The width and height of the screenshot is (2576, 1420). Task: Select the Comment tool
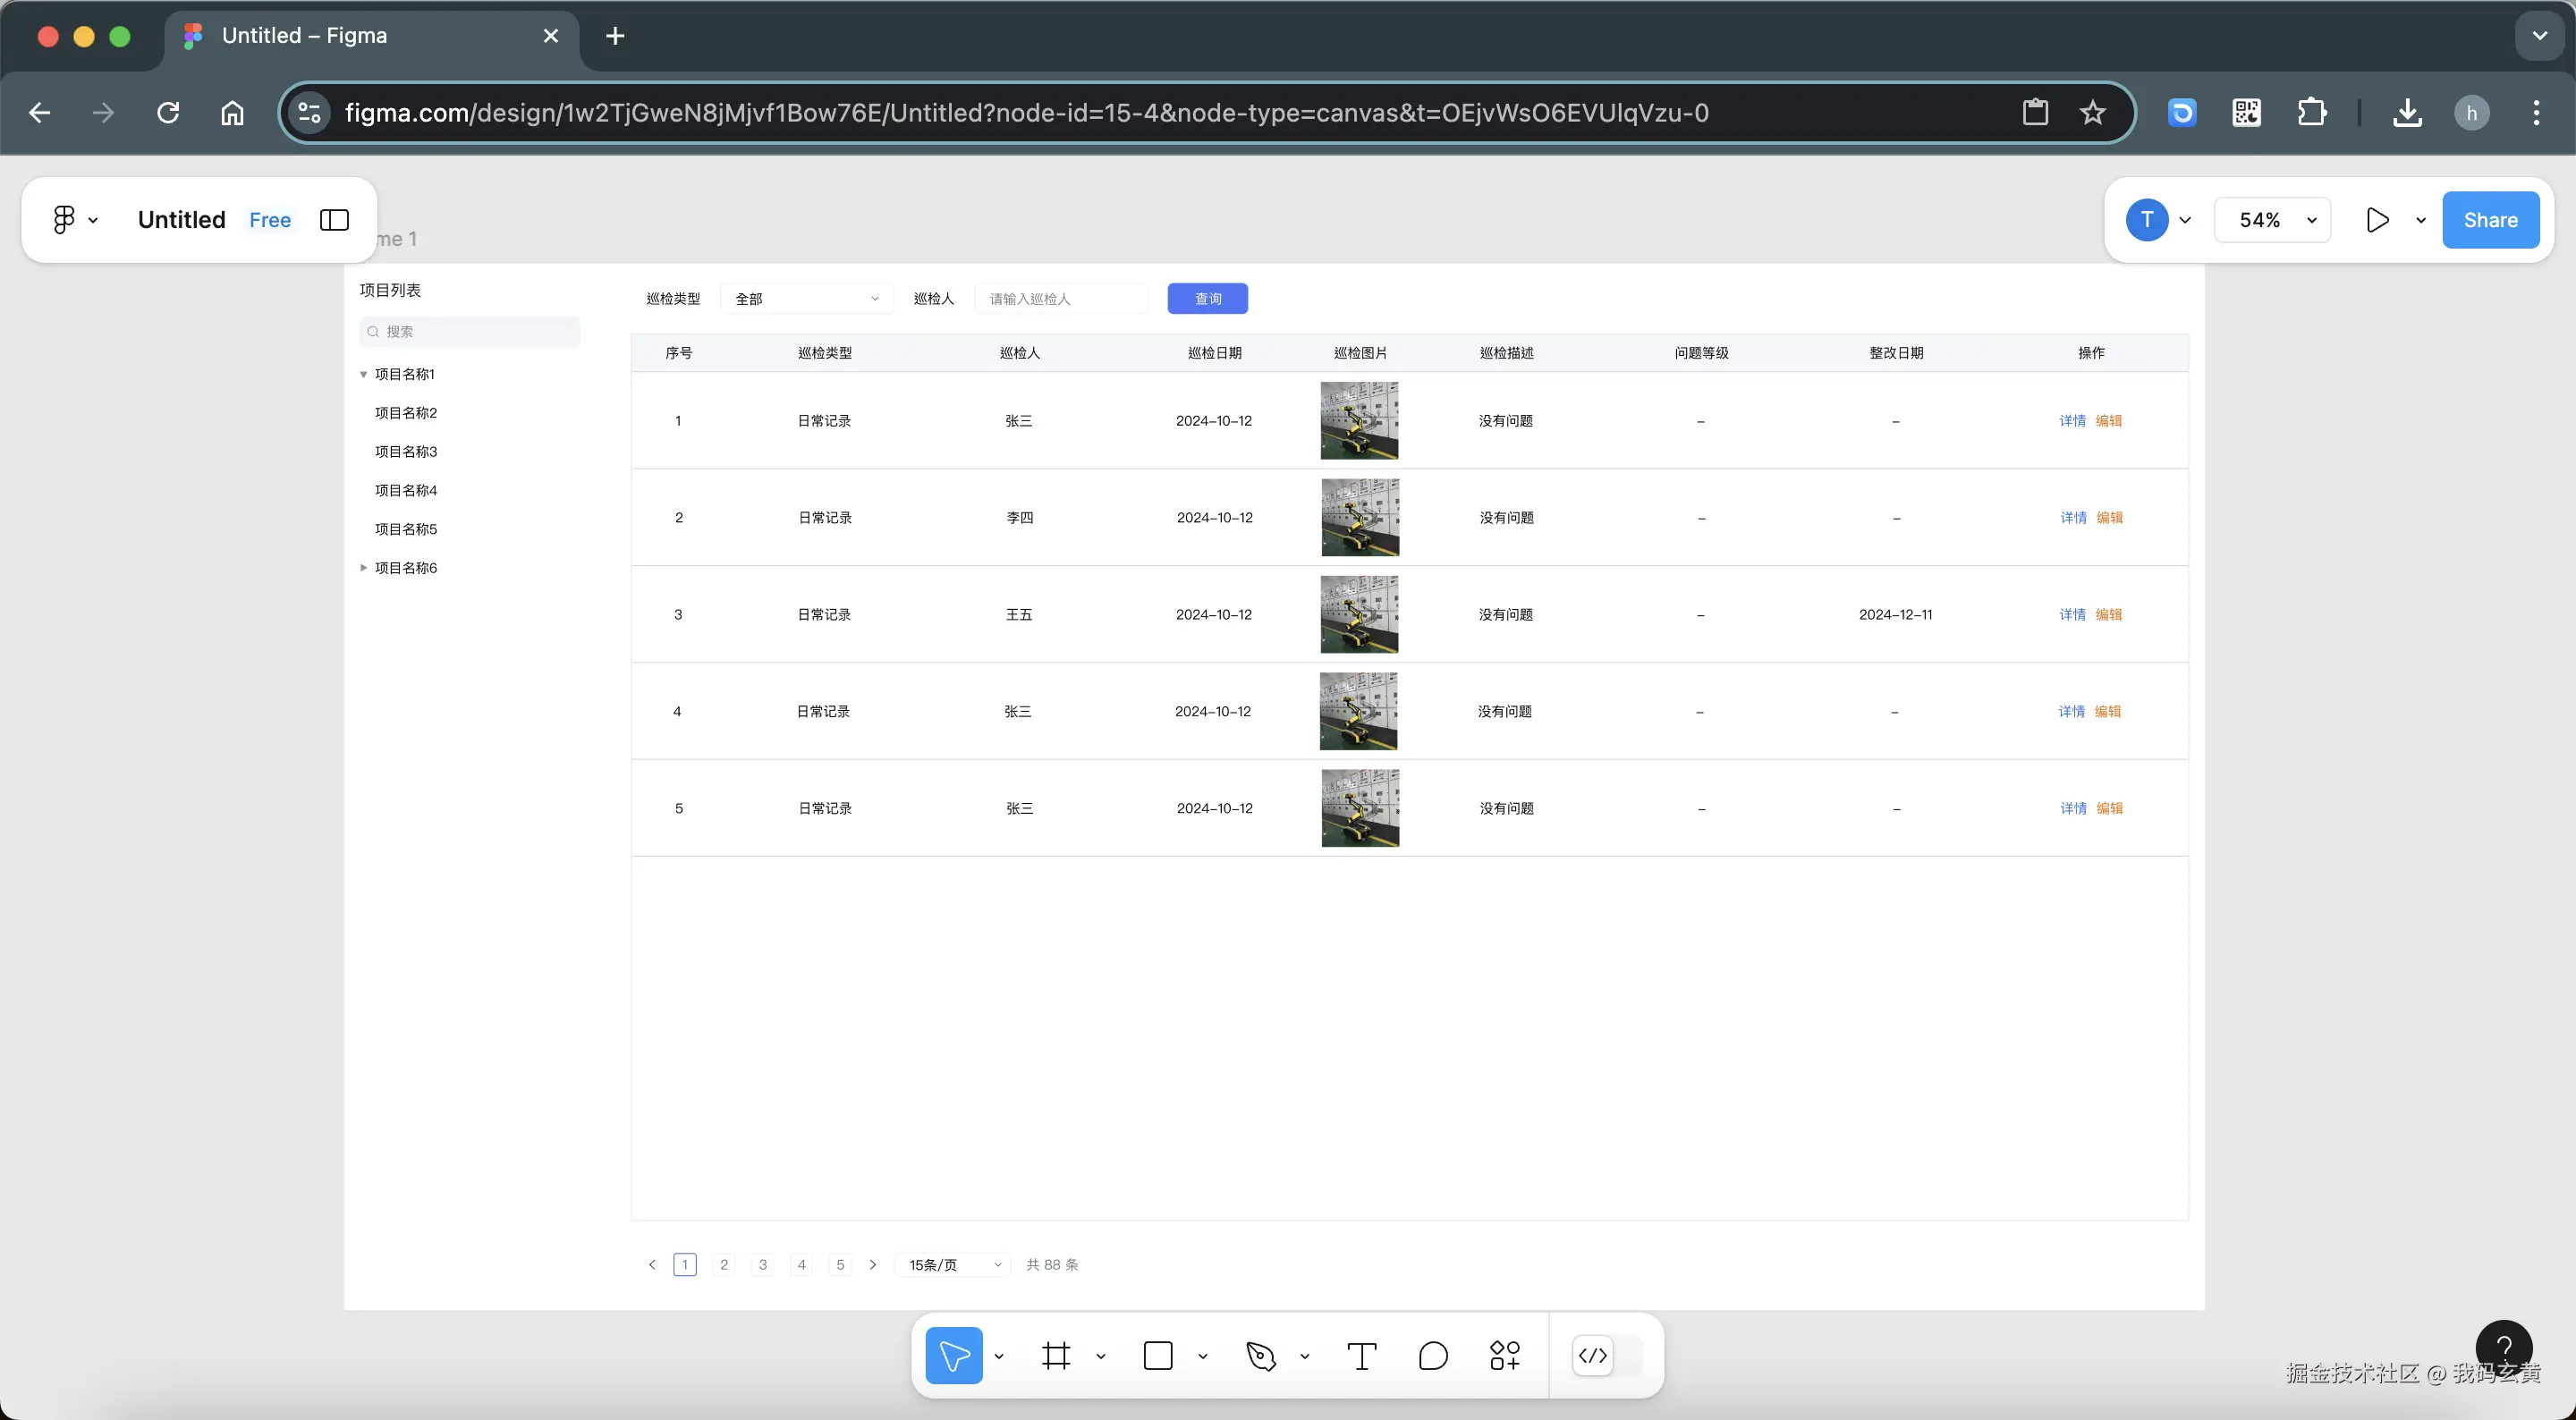pos(1432,1356)
